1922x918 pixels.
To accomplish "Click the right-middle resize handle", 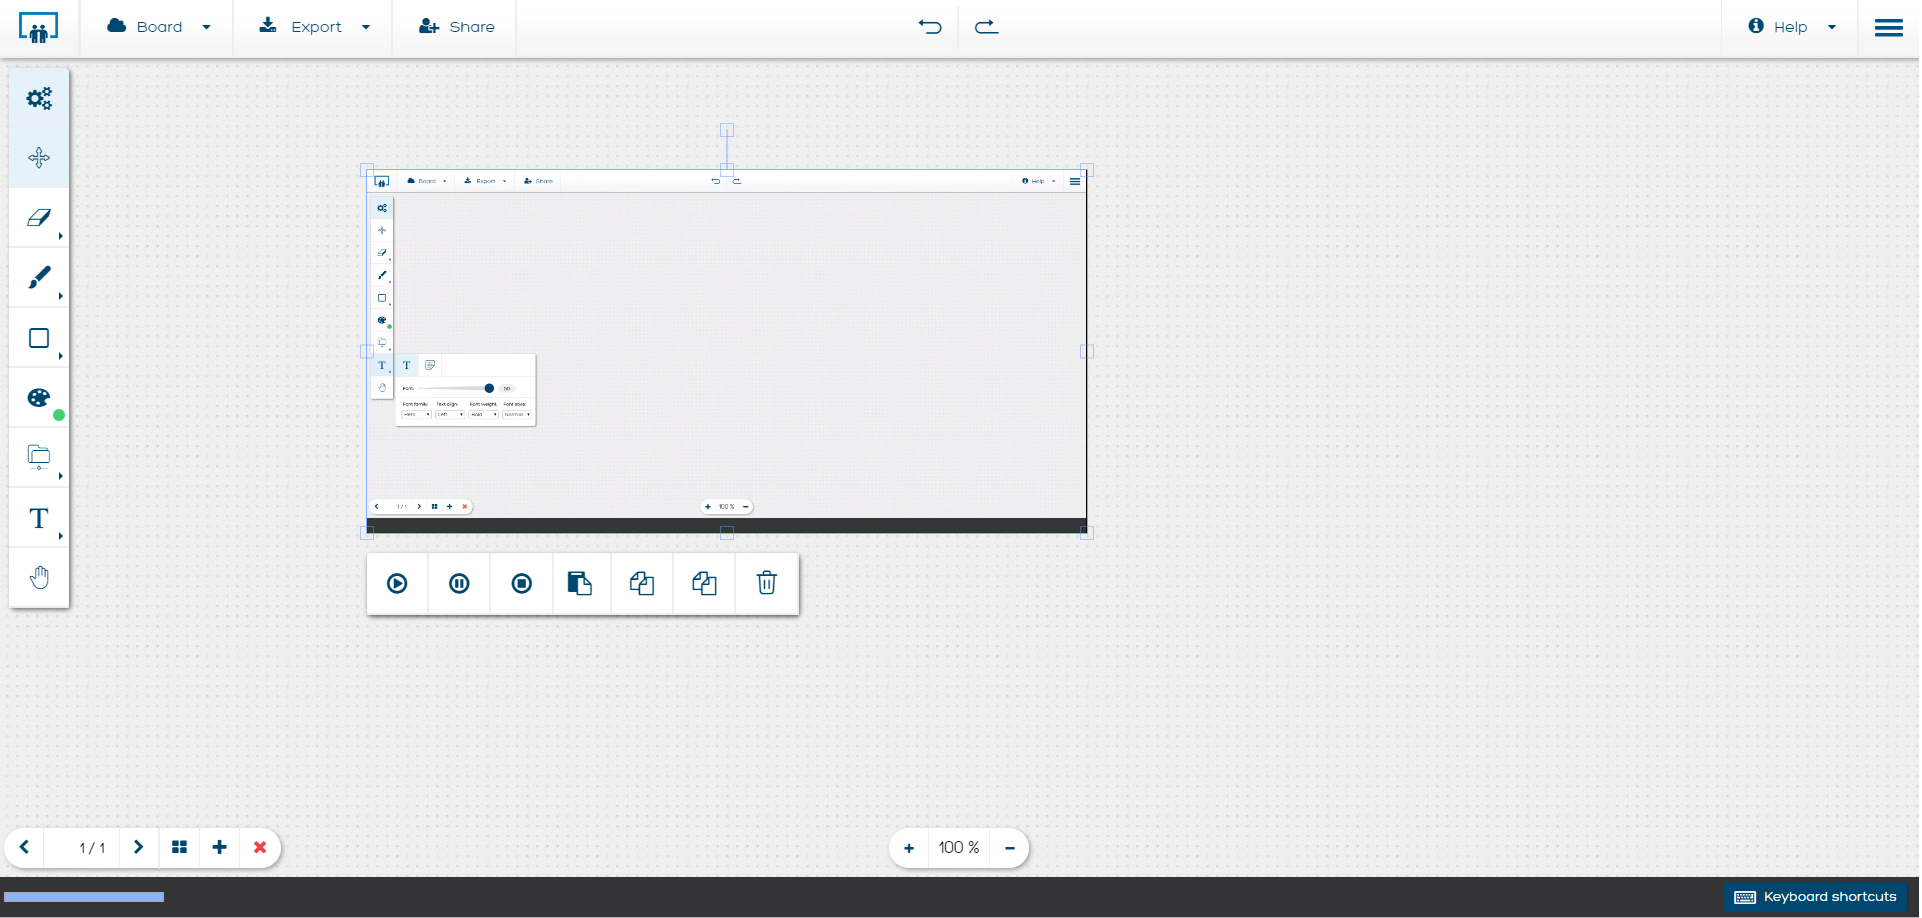I will click(x=1087, y=351).
